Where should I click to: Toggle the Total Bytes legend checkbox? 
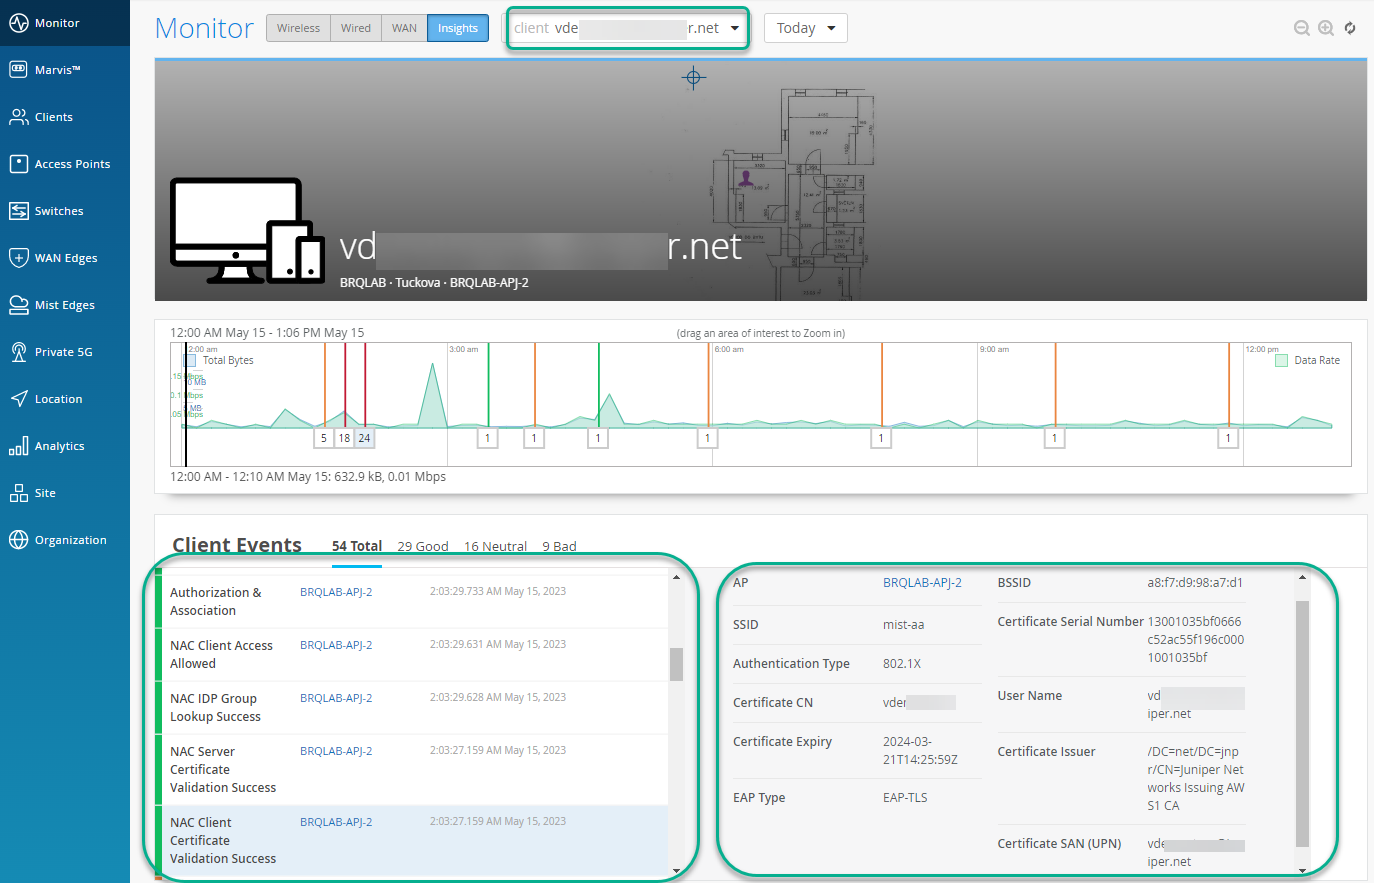[190, 360]
